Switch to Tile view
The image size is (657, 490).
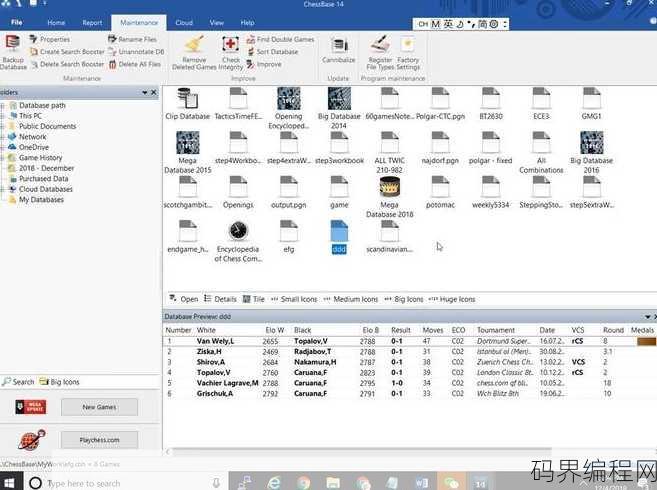(x=254, y=299)
